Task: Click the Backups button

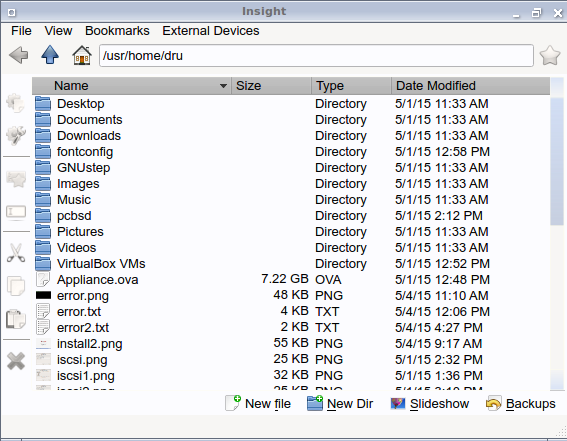Action: pos(521,403)
